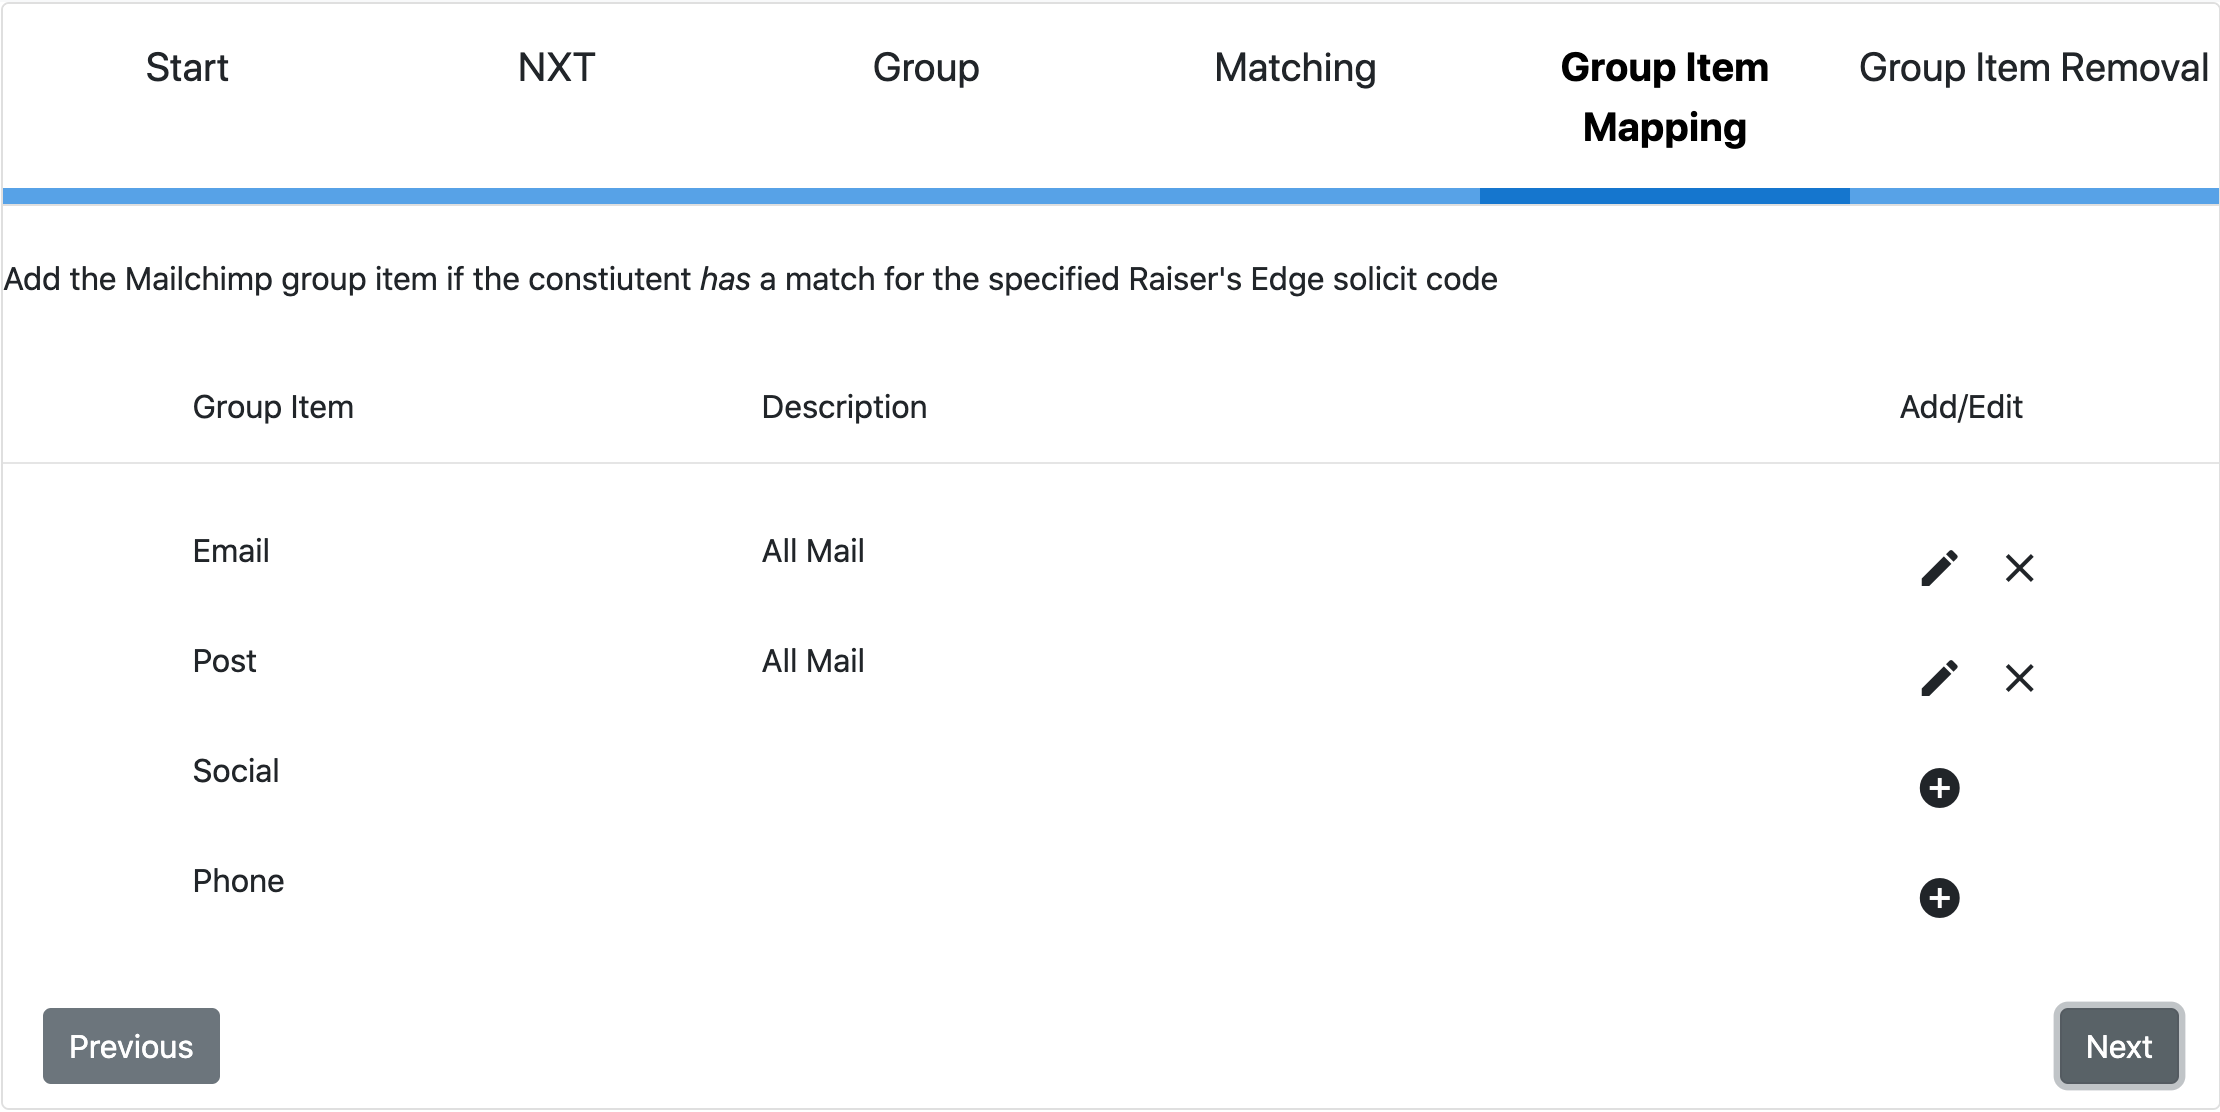This screenshot has width=2220, height=1112.
Task: Select the Matching tab
Action: [x=1295, y=68]
